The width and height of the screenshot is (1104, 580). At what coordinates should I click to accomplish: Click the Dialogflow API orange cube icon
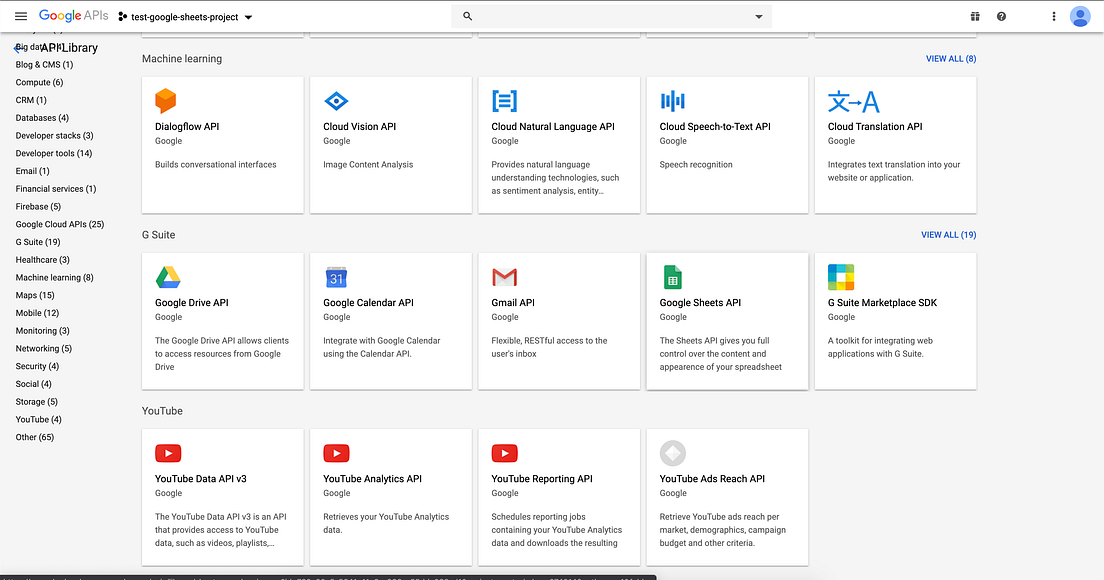(165, 101)
